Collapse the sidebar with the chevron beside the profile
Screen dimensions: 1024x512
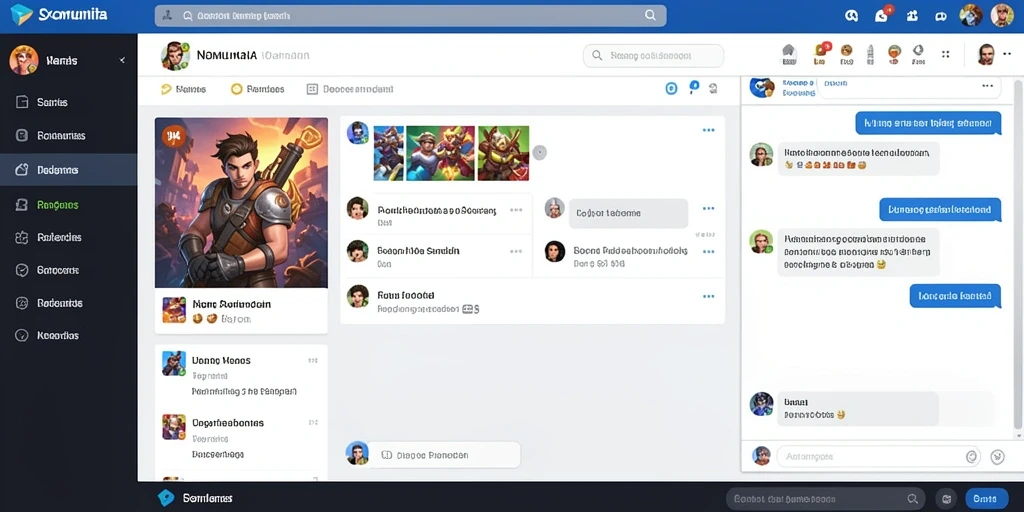pyautogui.click(x=122, y=60)
